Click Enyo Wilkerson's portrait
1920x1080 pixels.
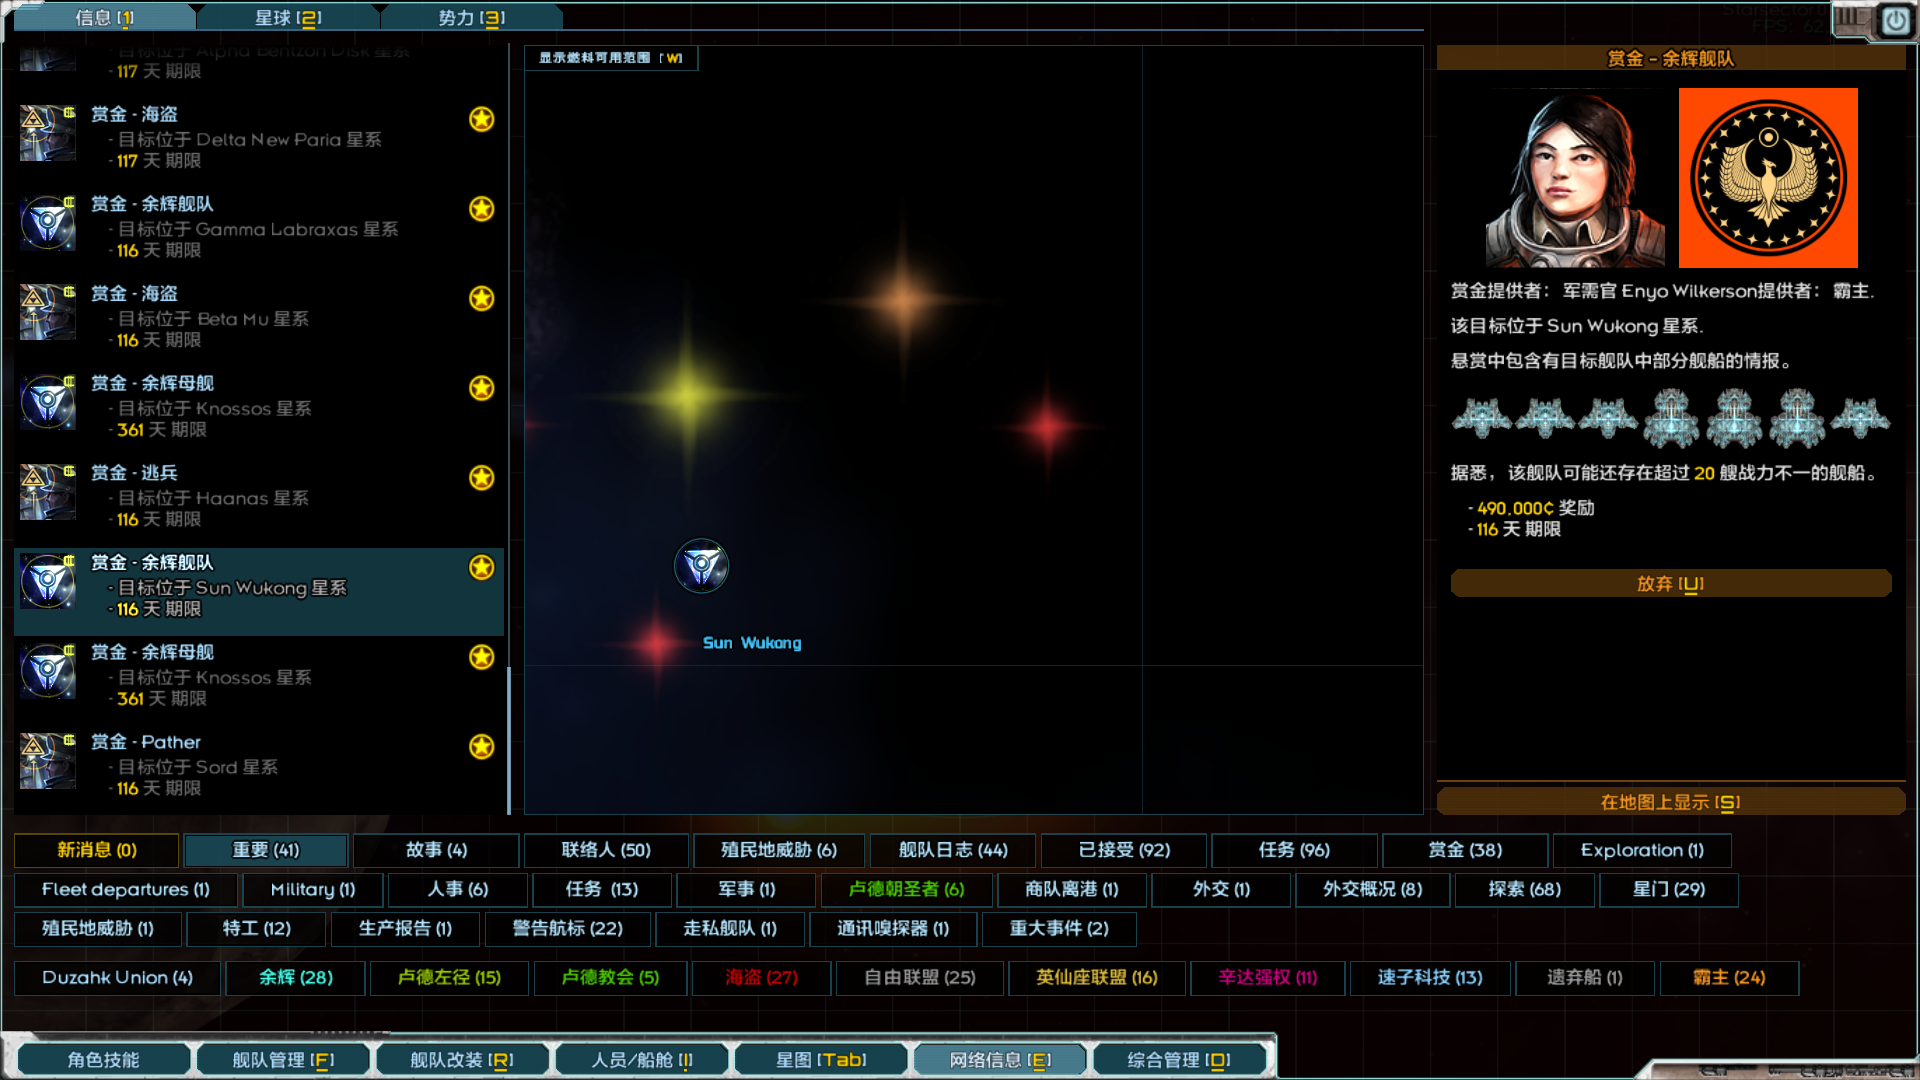tap(1574, 178)
